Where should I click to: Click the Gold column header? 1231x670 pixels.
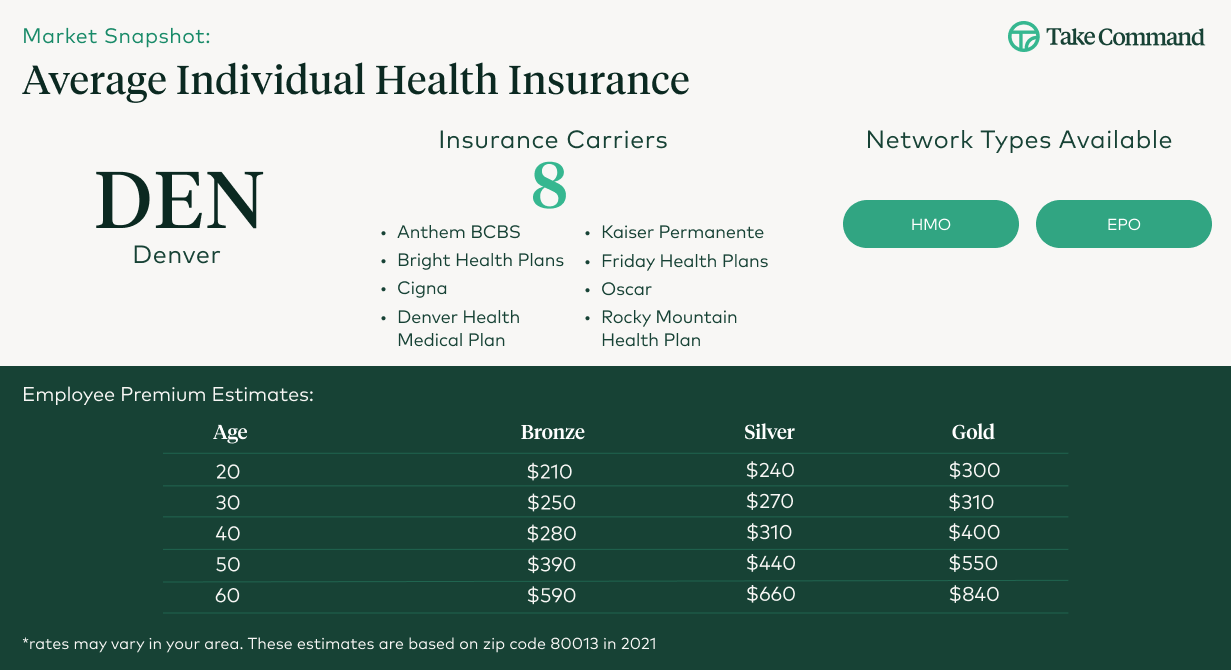pyautogui.click(x=973, y=433)
